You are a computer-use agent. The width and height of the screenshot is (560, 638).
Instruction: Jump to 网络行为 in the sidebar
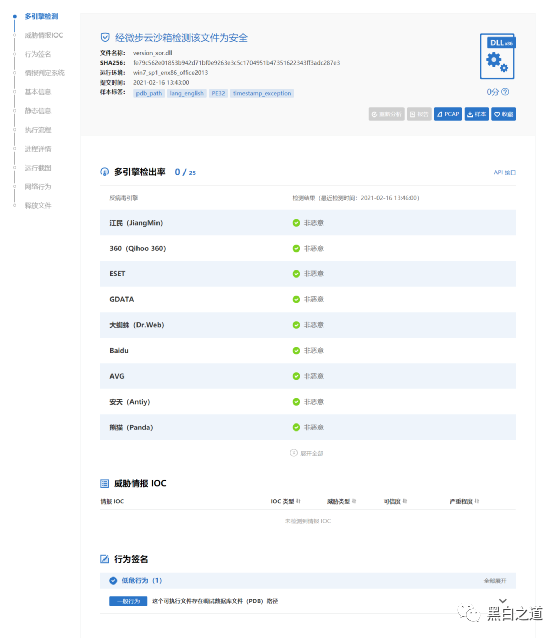[x=38, y=187]
